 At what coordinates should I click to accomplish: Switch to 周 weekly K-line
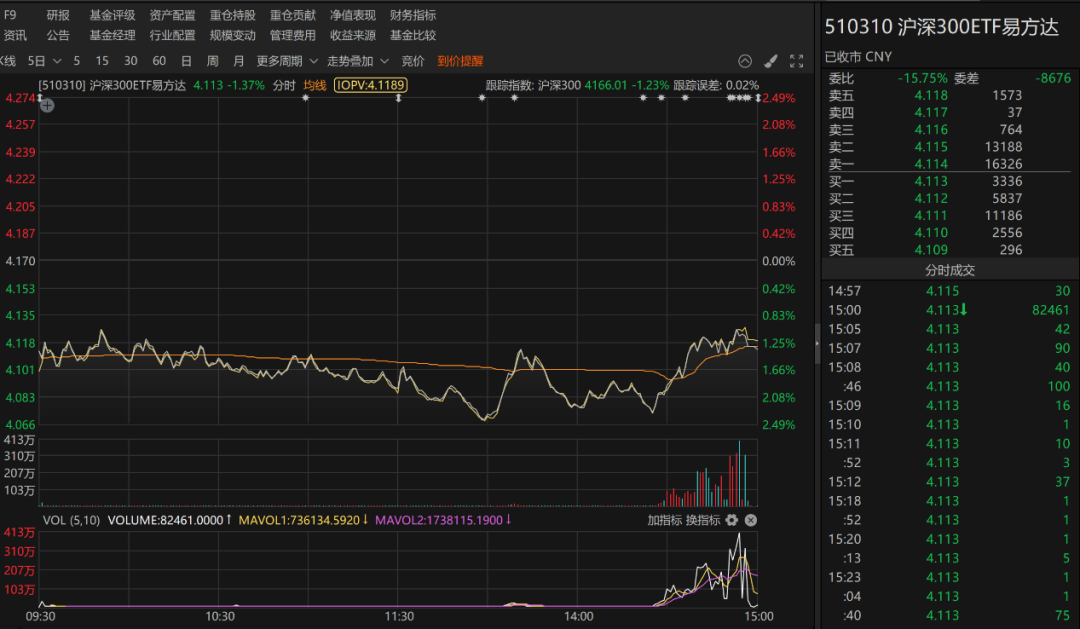point(213,61)
